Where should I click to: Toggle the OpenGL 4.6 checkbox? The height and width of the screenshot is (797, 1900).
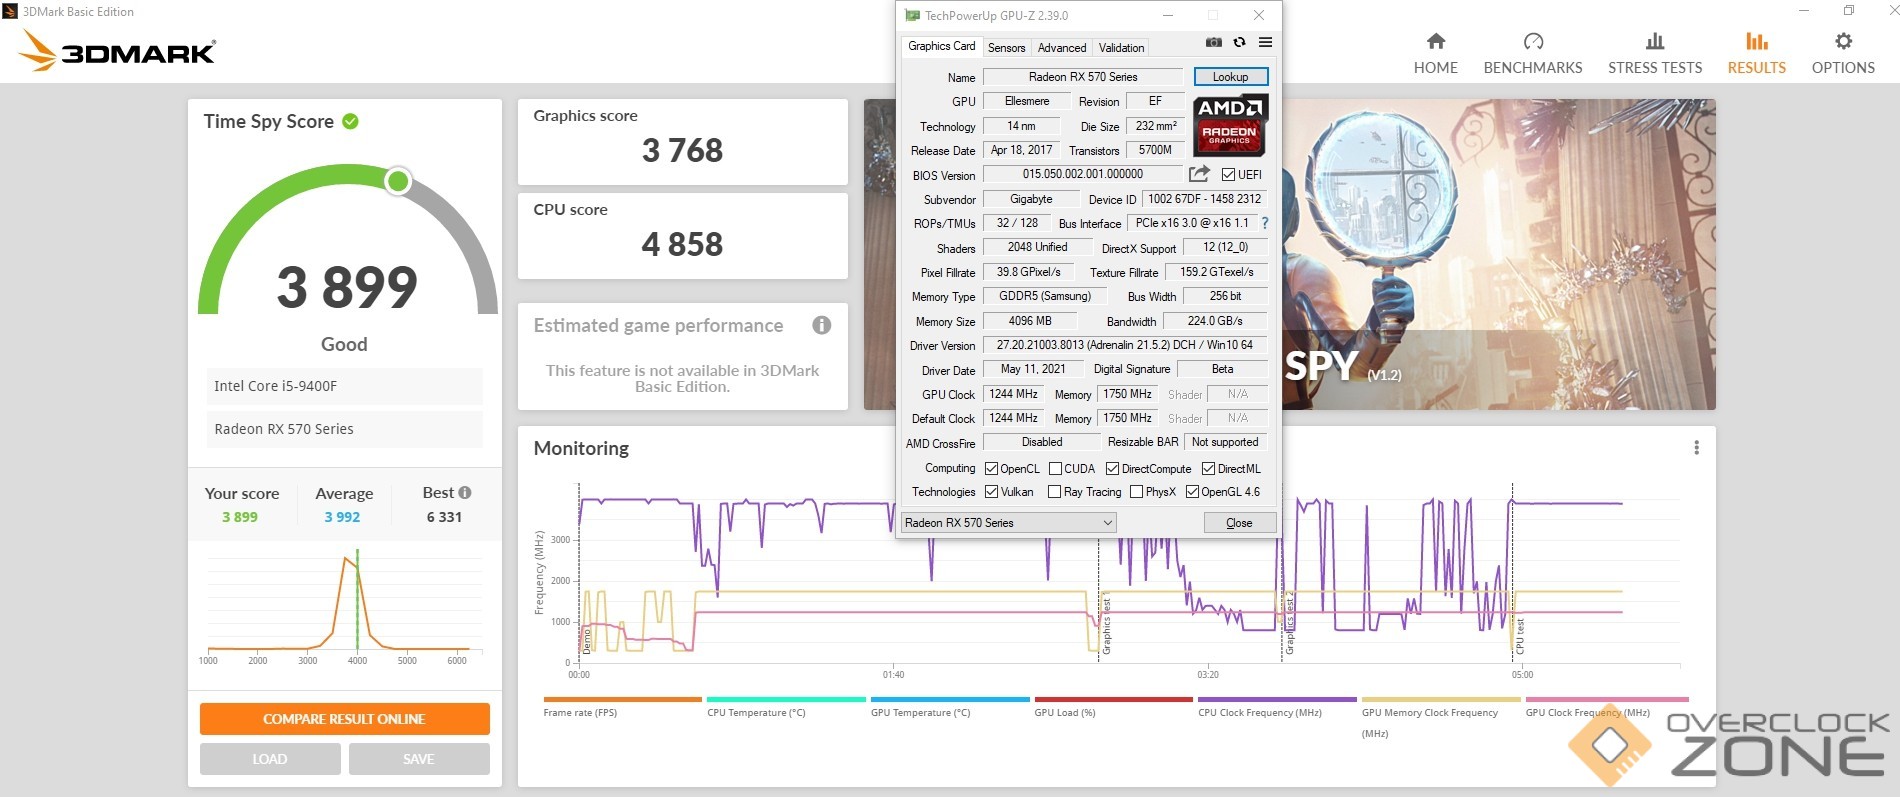1192,492
